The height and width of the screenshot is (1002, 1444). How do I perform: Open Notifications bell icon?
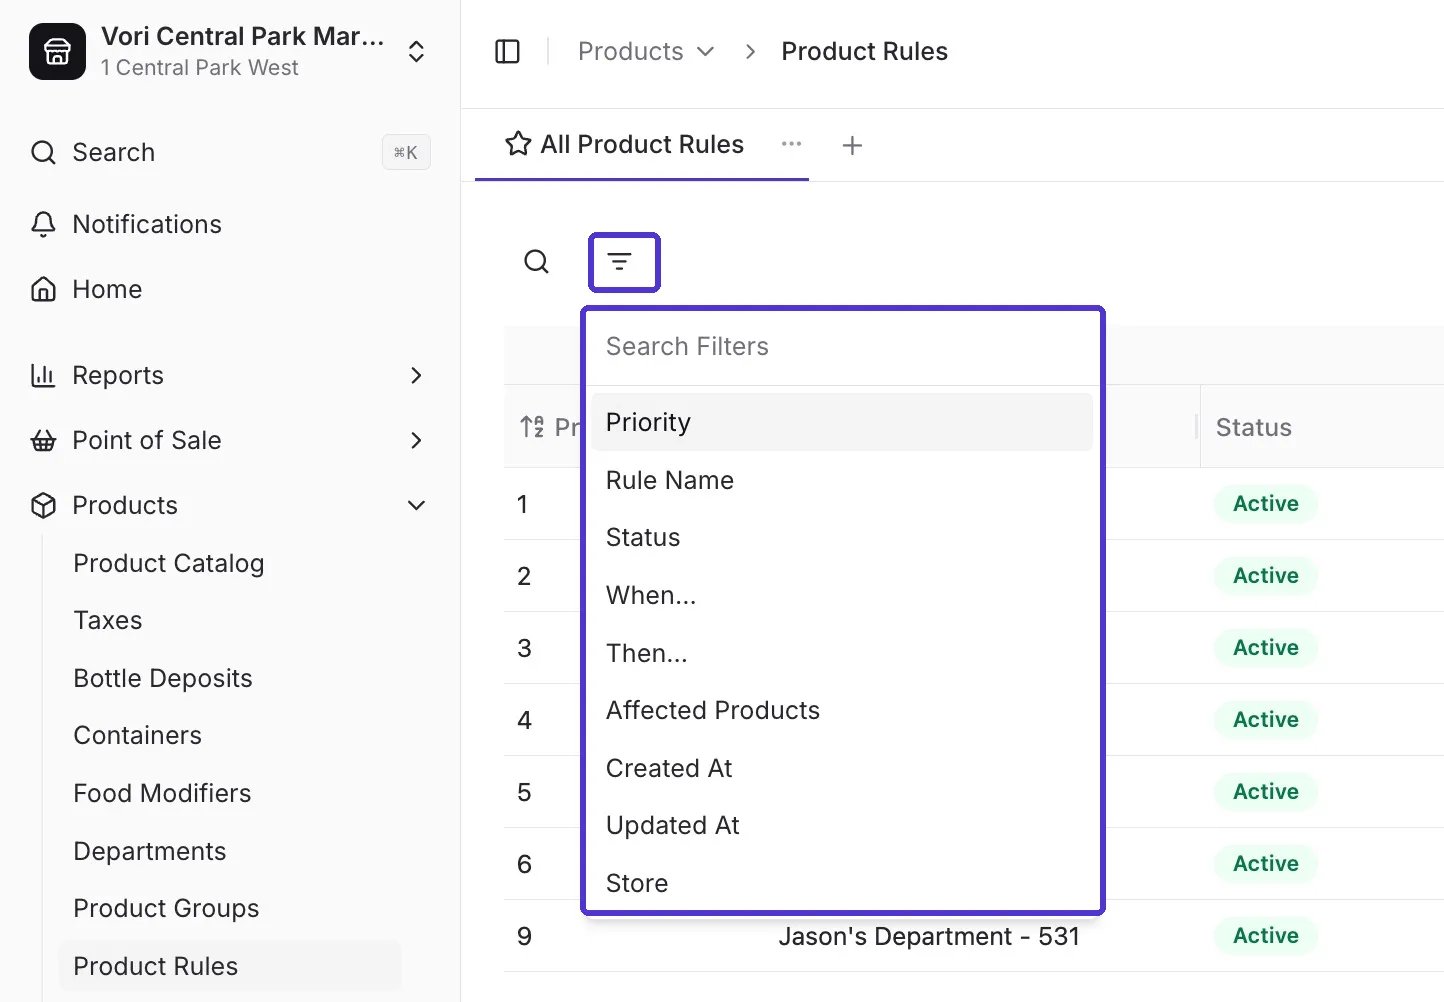[43, 224]
